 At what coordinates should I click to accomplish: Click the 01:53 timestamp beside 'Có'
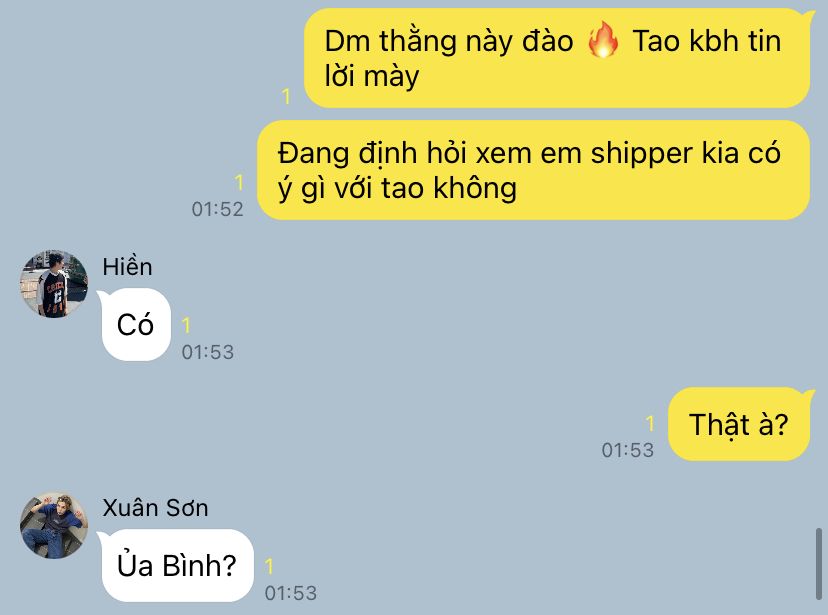coord(208,352)
